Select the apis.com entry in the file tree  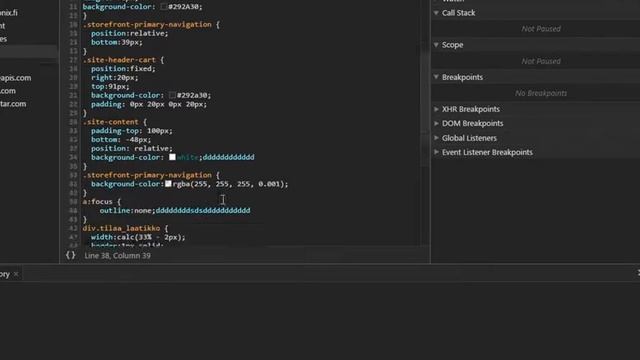(x=16, y=78)
